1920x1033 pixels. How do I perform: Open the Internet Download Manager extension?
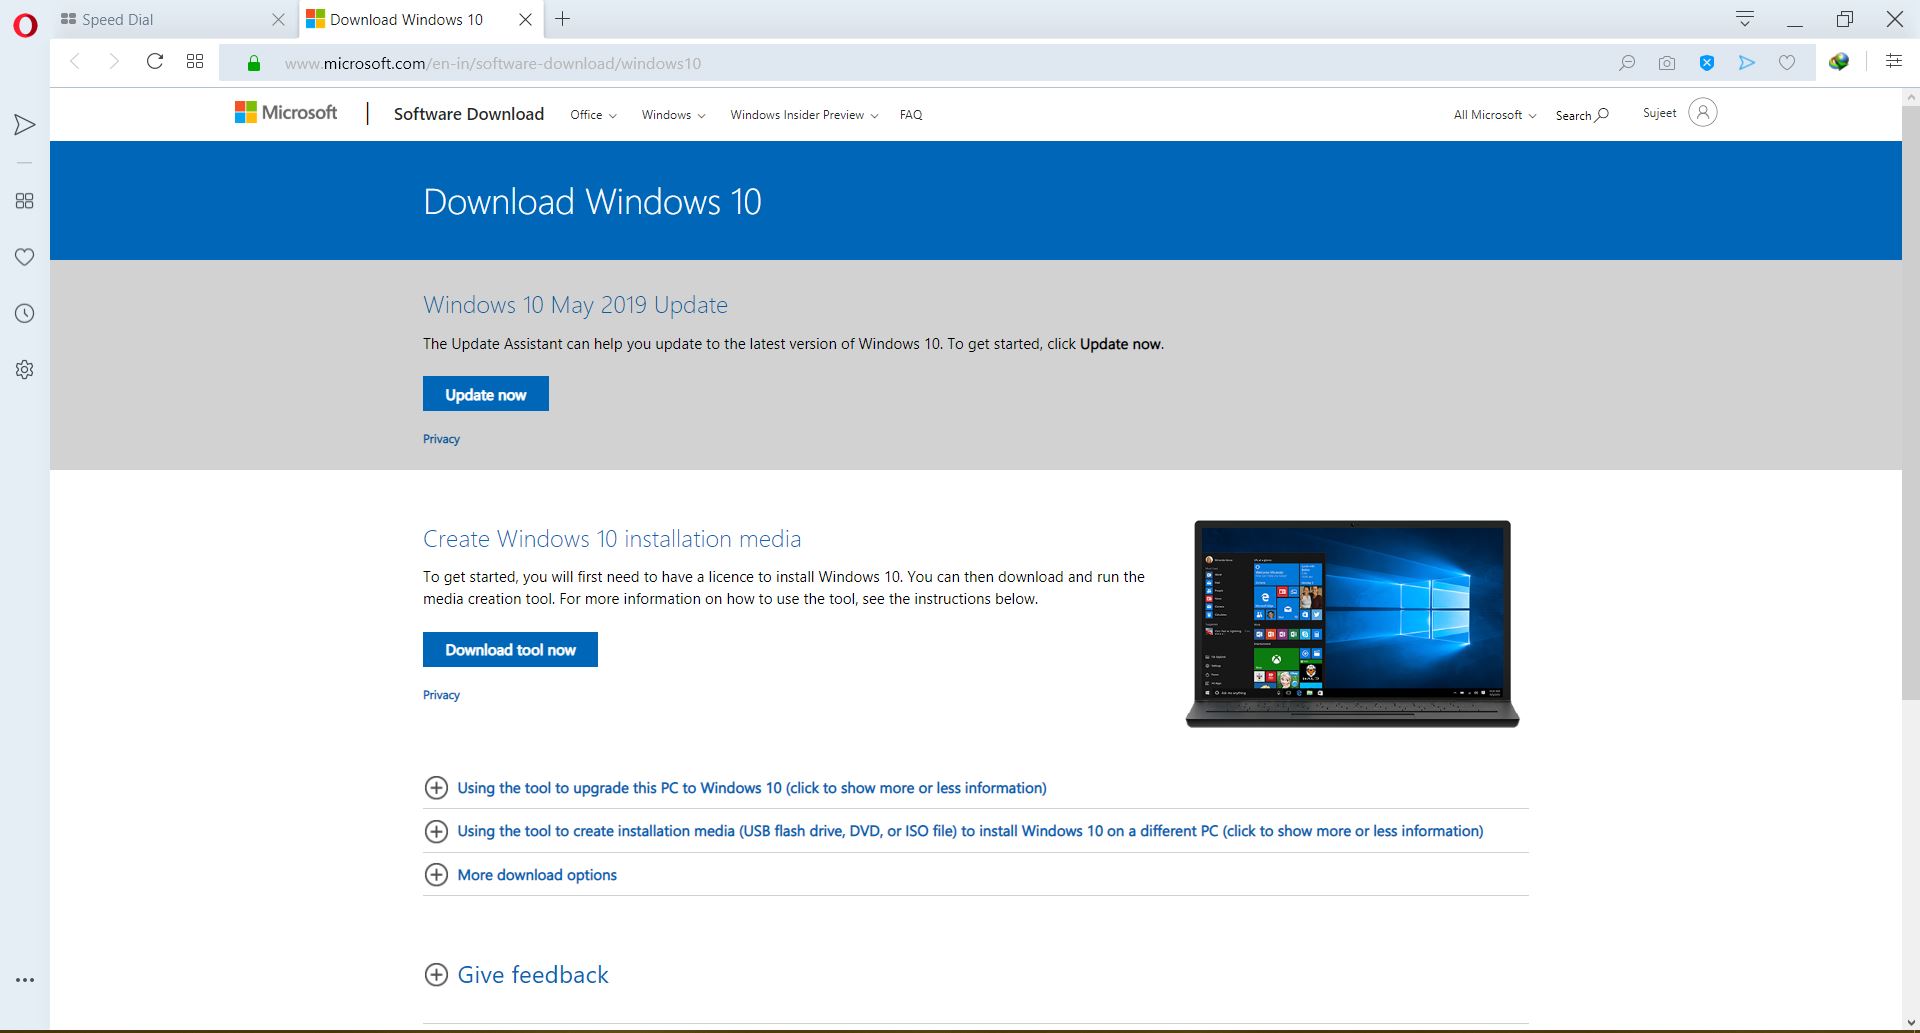[x=1838, y=62]
